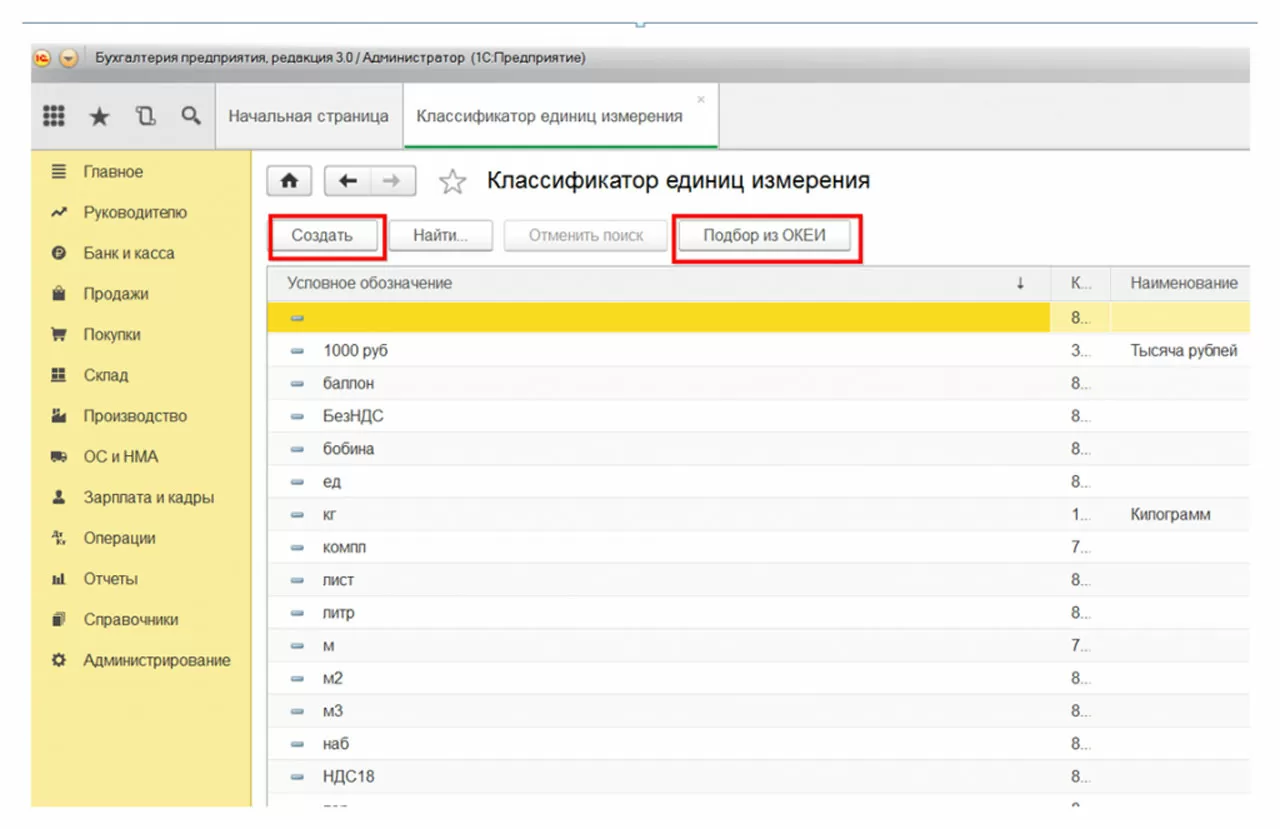Select the наб row
The width and height of the screenshot is (1280, 829).
(x=758, y=744)
